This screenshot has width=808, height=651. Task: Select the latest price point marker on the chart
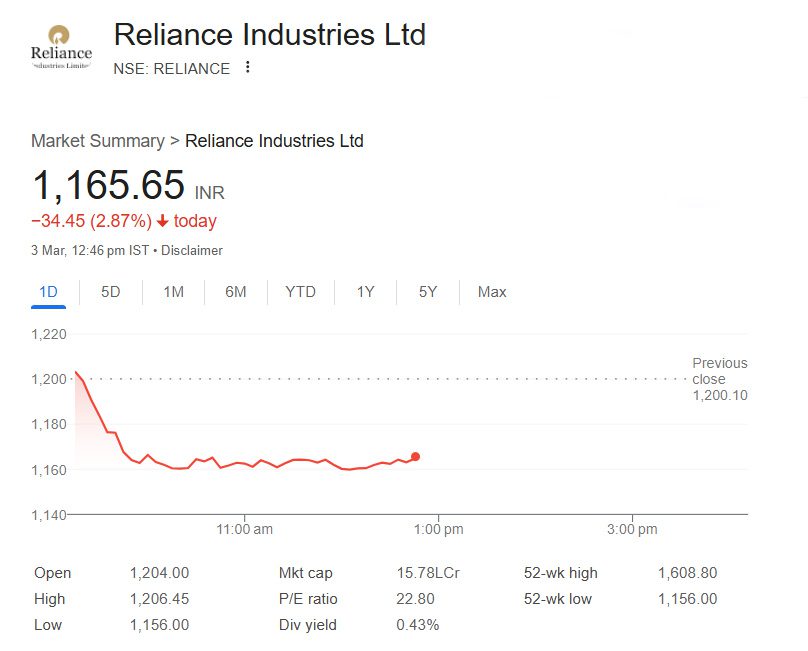click(x=416, y=455)
